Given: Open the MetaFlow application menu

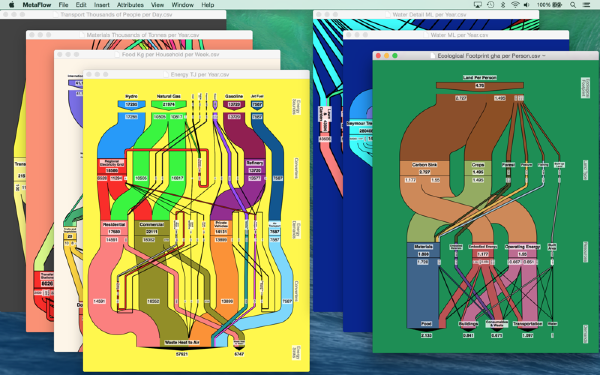Looking at the screenshot, I should pyautogui.click(x=37, y=5).
